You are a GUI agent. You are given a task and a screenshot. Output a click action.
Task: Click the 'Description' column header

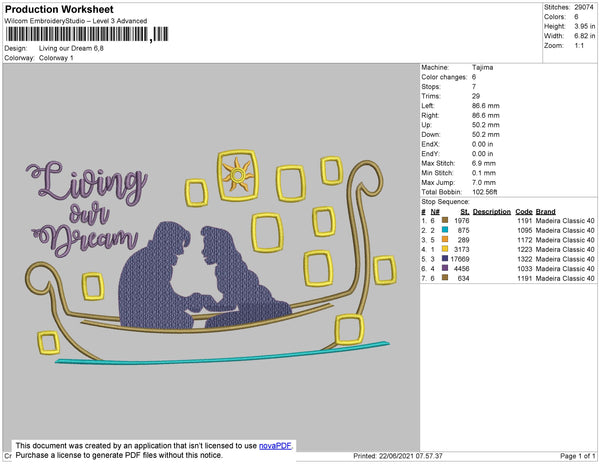click(x=492, y=212)
